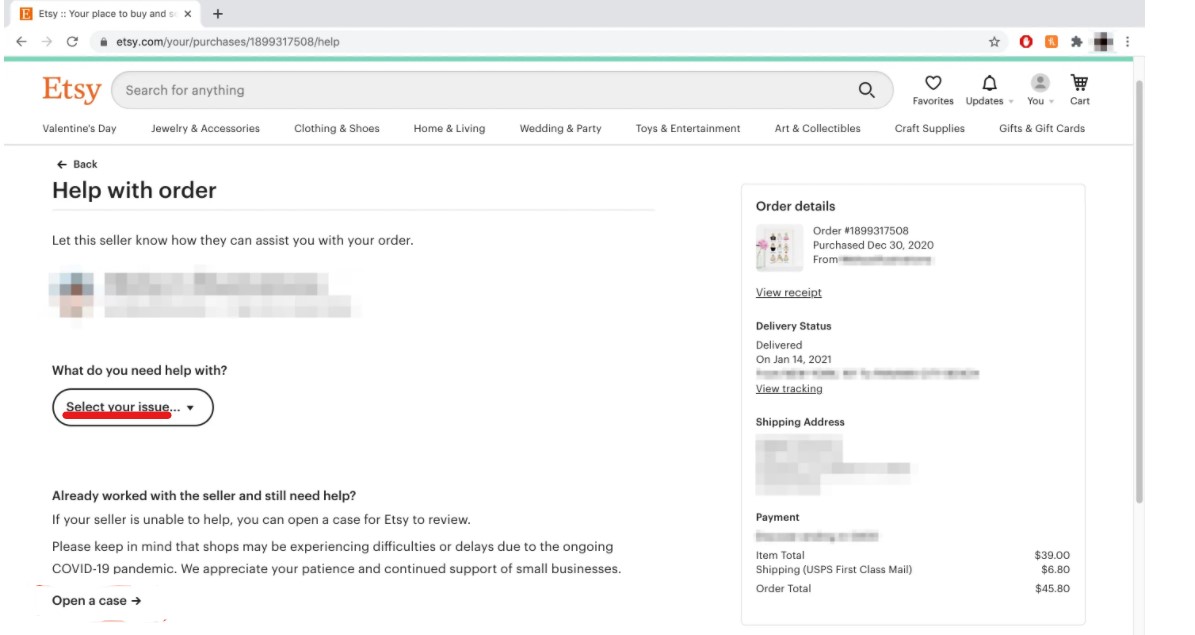Screen dimensions: 1195x635
Task: Open Wedding & Party category
Action: (x=560, y=128)
